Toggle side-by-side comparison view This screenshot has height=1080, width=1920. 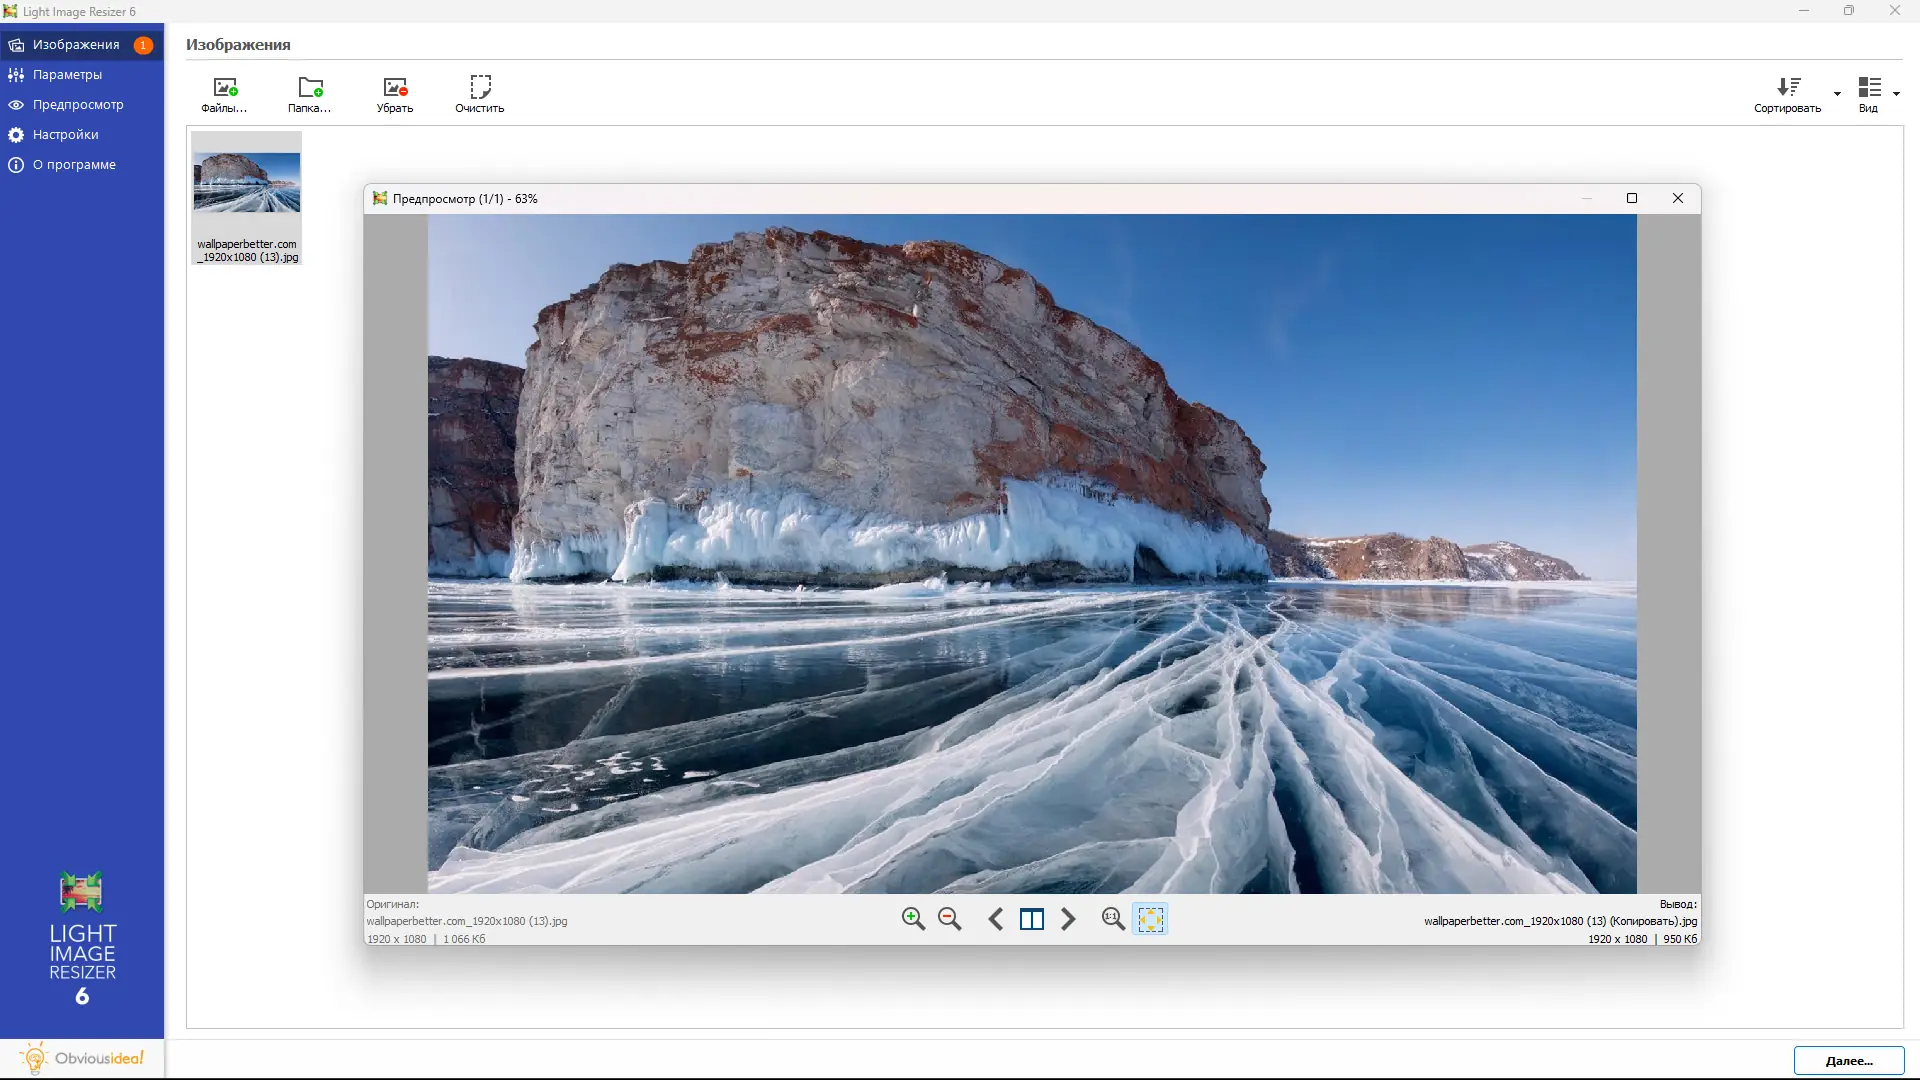pos(1032,919)
